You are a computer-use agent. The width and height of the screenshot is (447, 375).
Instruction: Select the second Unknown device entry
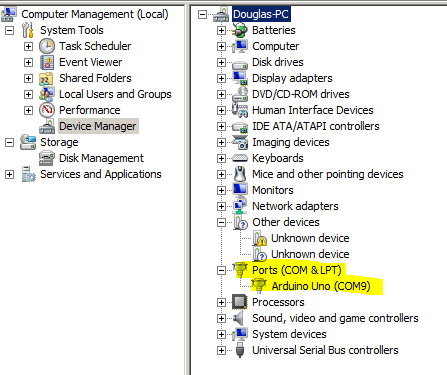310,254
